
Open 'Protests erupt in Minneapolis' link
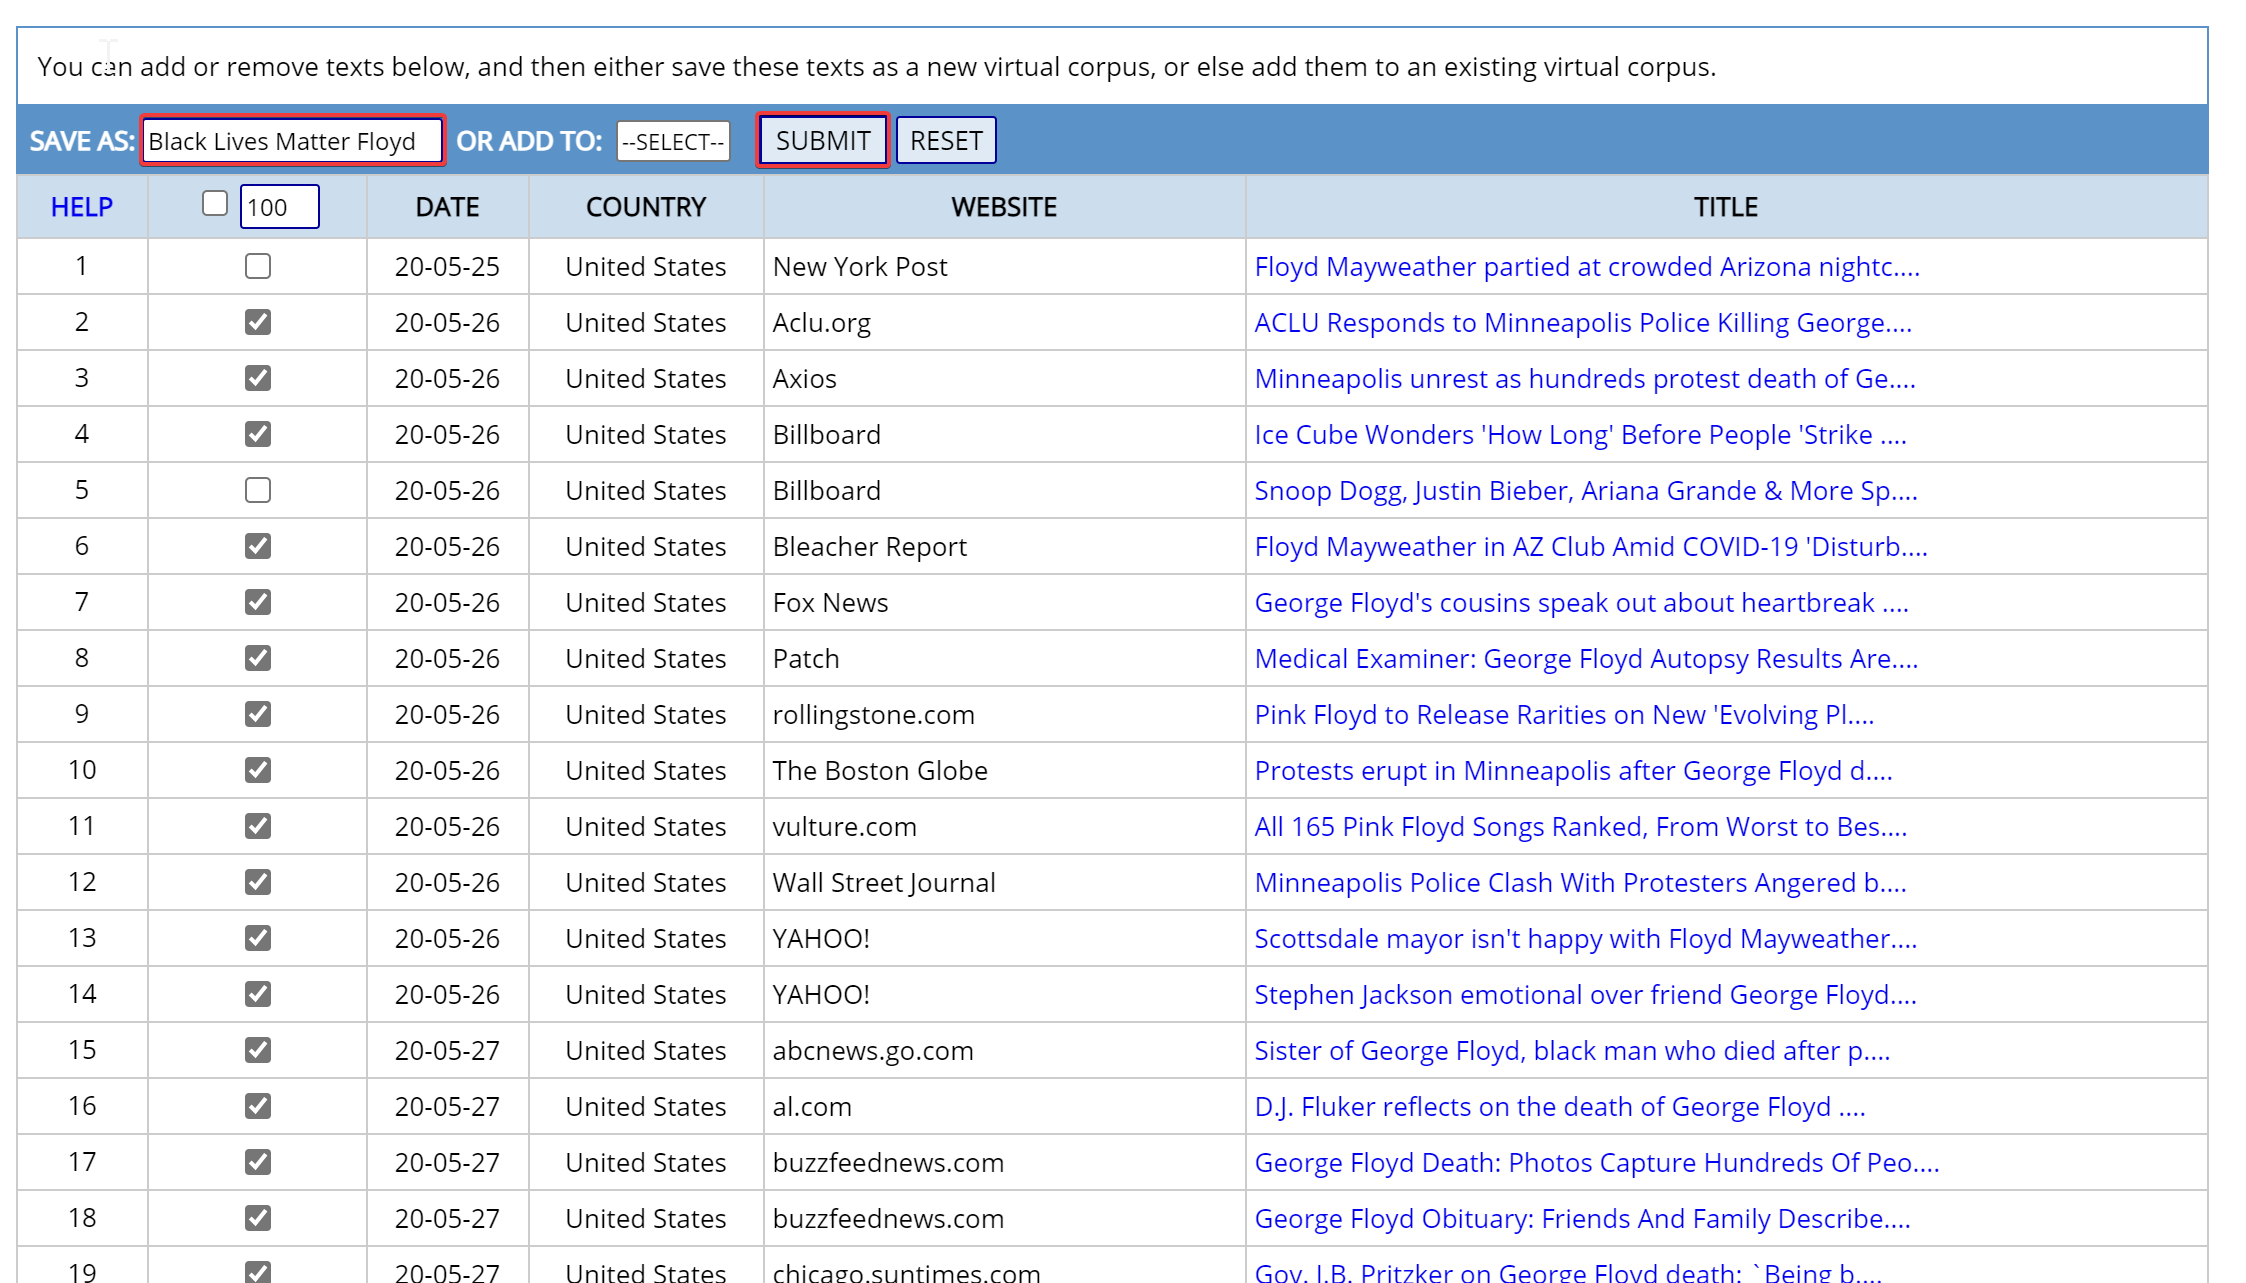pos(1573,771)
